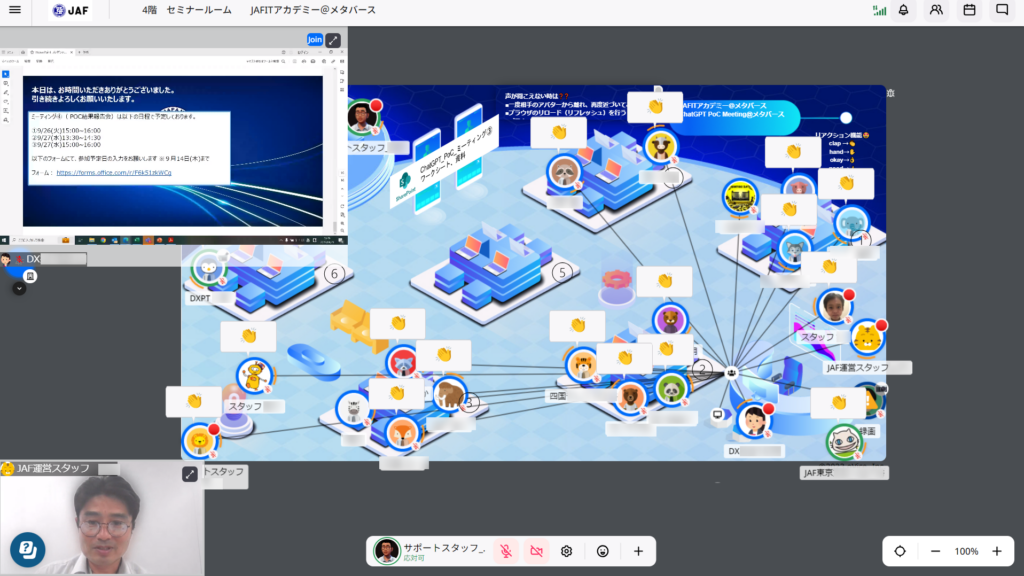Open the forms.office.com link in shared screen
This screenshot has width=1024, height=576.
114,173
